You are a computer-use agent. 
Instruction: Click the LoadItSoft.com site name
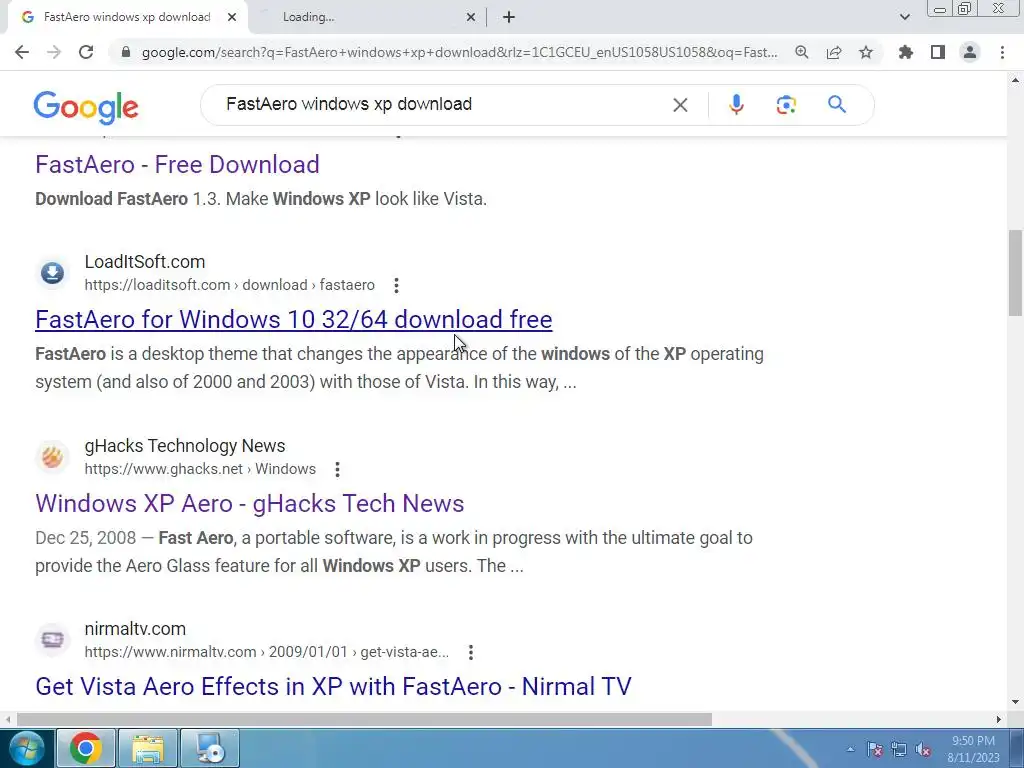coord(145,262)
